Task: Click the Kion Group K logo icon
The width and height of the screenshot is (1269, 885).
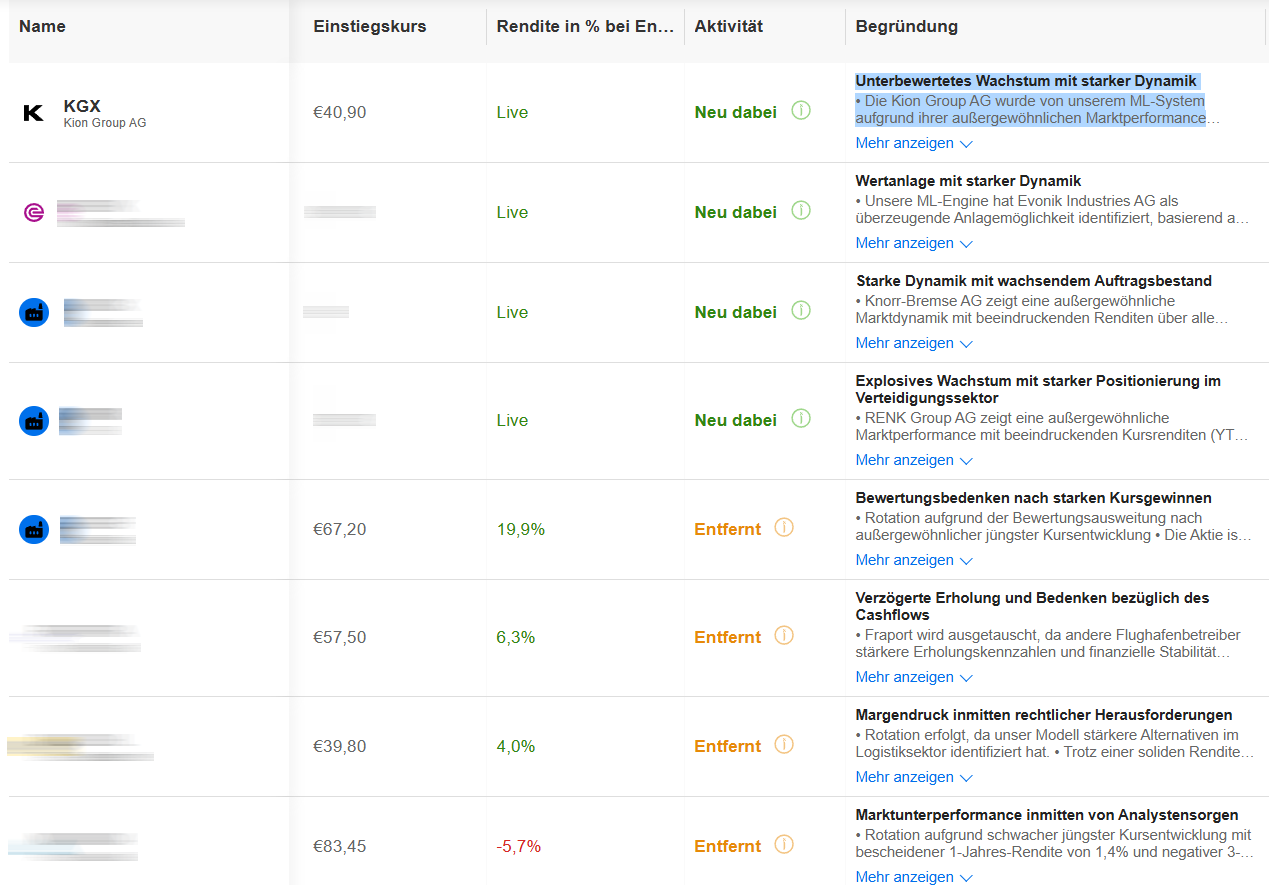Action: point(33,113)
